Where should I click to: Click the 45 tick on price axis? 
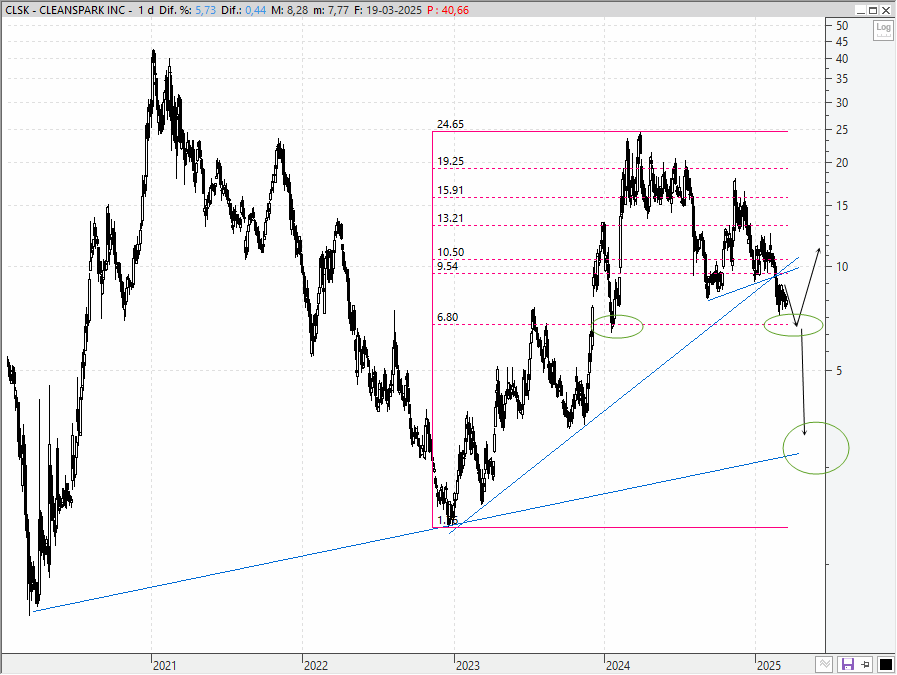[842, 42]
